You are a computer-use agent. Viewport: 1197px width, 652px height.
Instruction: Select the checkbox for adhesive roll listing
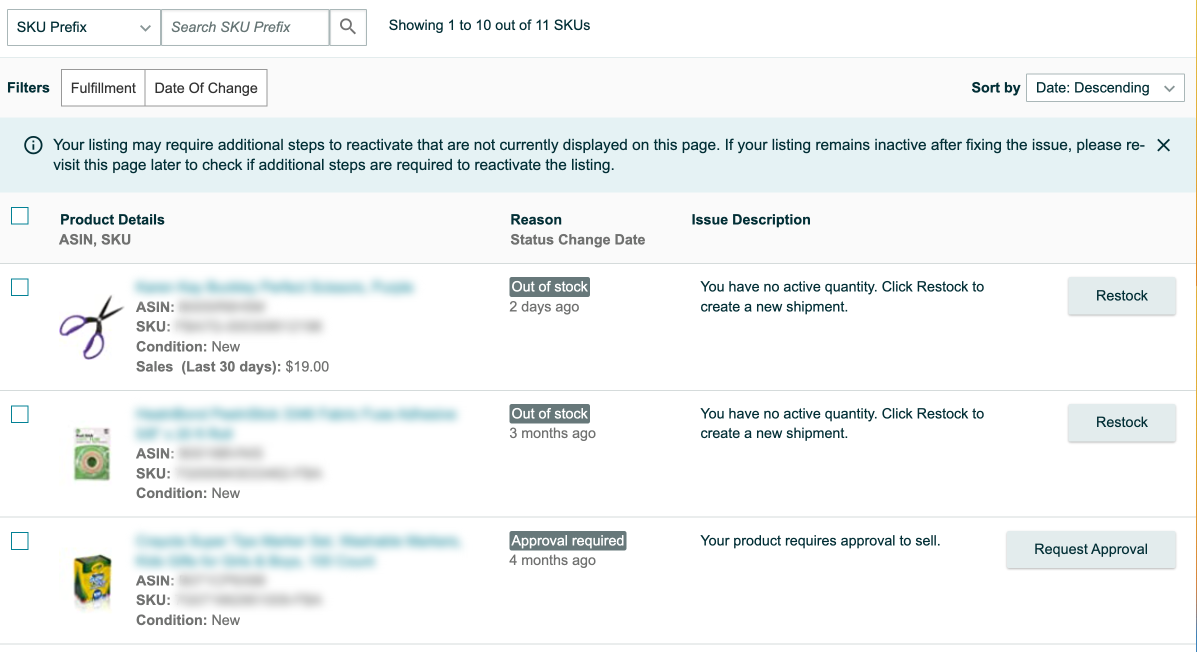click(x=20, y=414)
